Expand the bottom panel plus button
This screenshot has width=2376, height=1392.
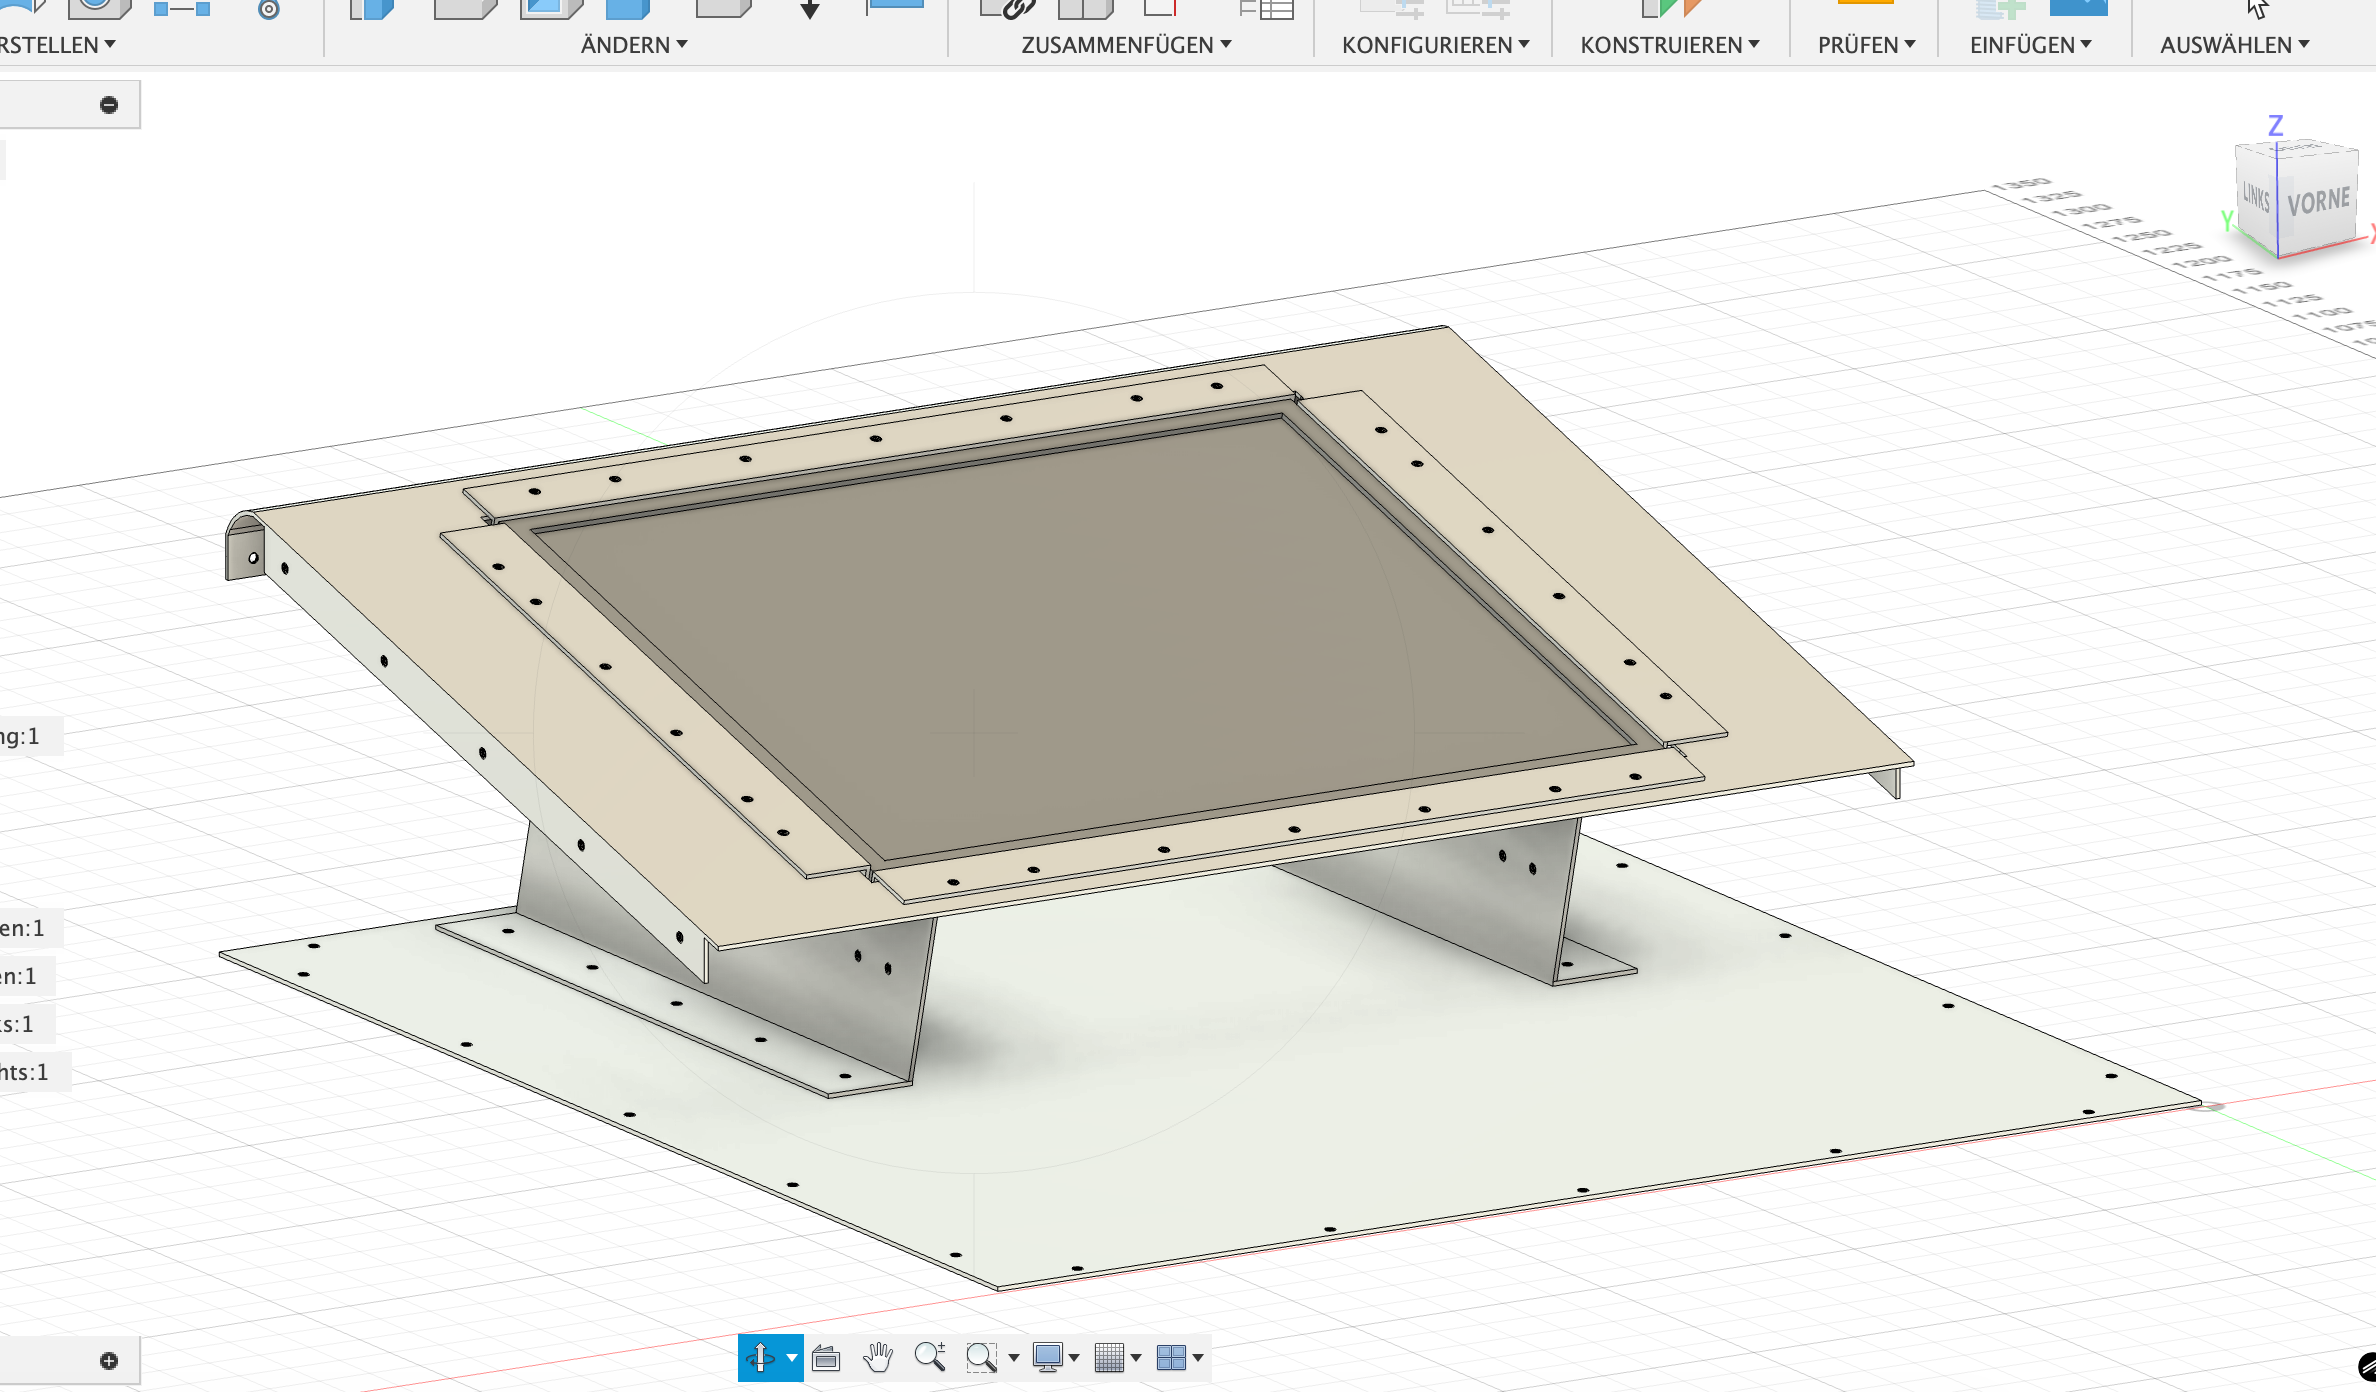[109, 1361]
